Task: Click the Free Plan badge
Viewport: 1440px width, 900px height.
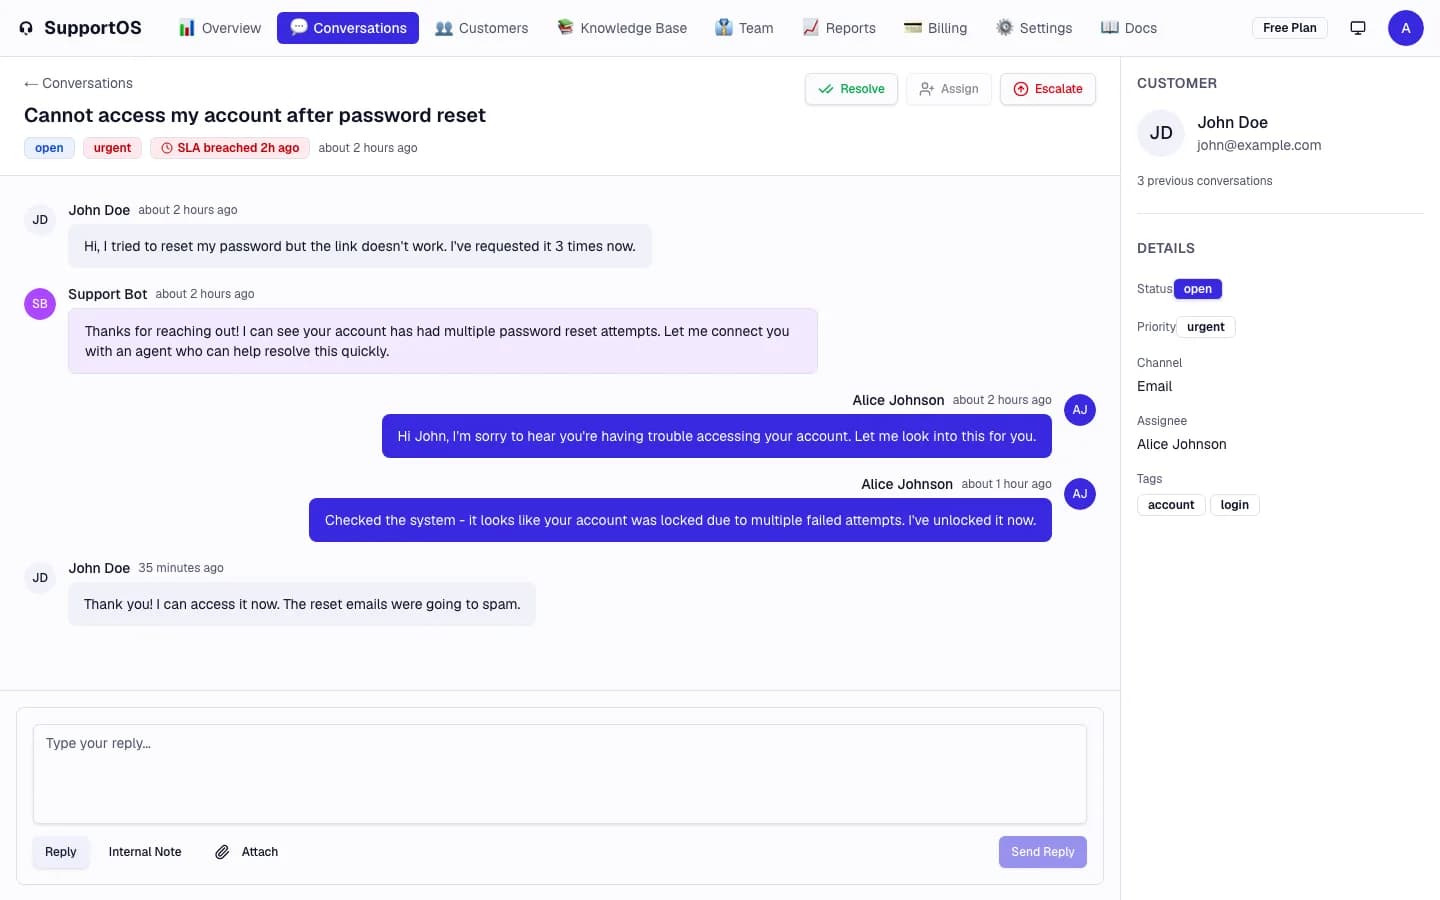Action: 1290,28
